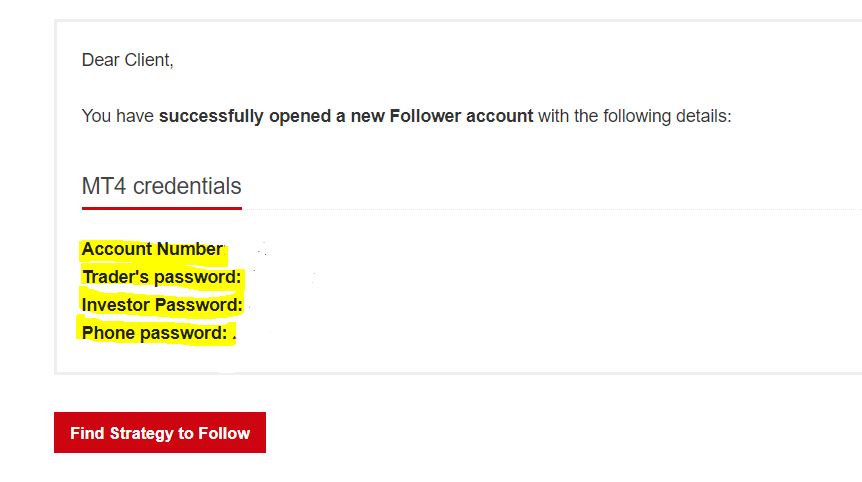Click the word 'MT4' in the heading
Viewport: 862px width, 482px height.
[104, 186]
